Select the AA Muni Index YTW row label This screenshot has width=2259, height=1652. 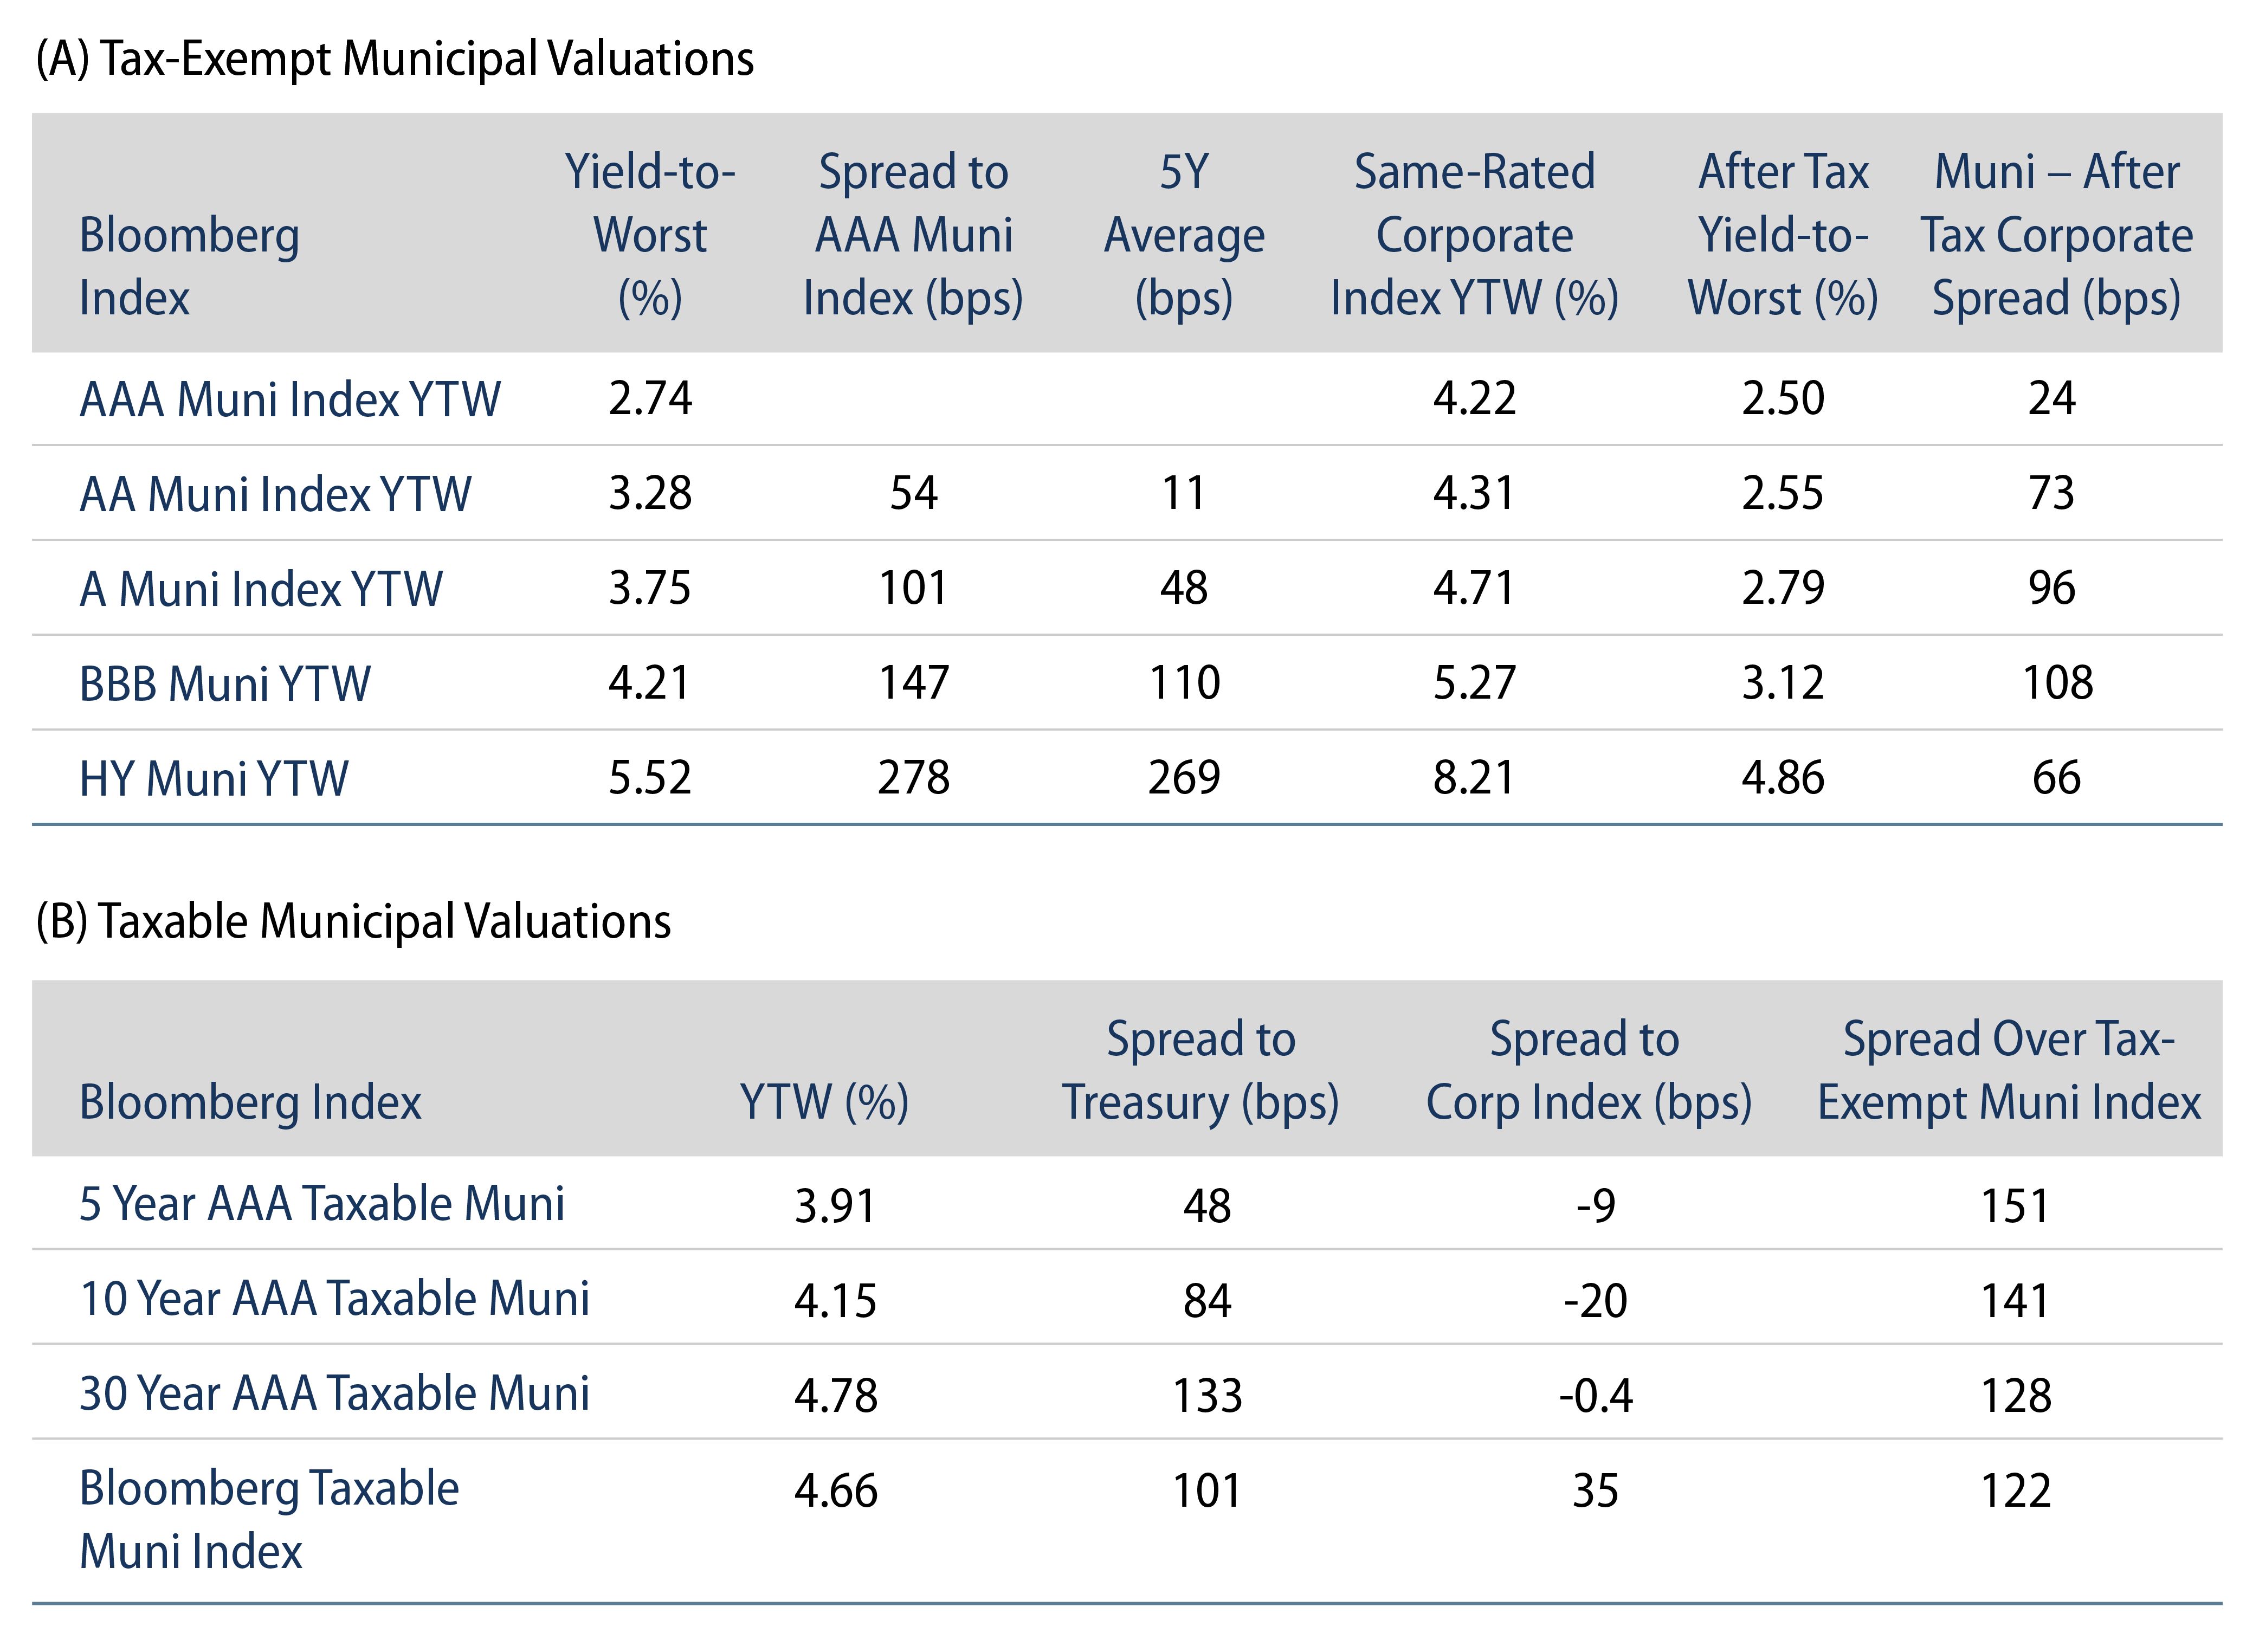(275, 494)
